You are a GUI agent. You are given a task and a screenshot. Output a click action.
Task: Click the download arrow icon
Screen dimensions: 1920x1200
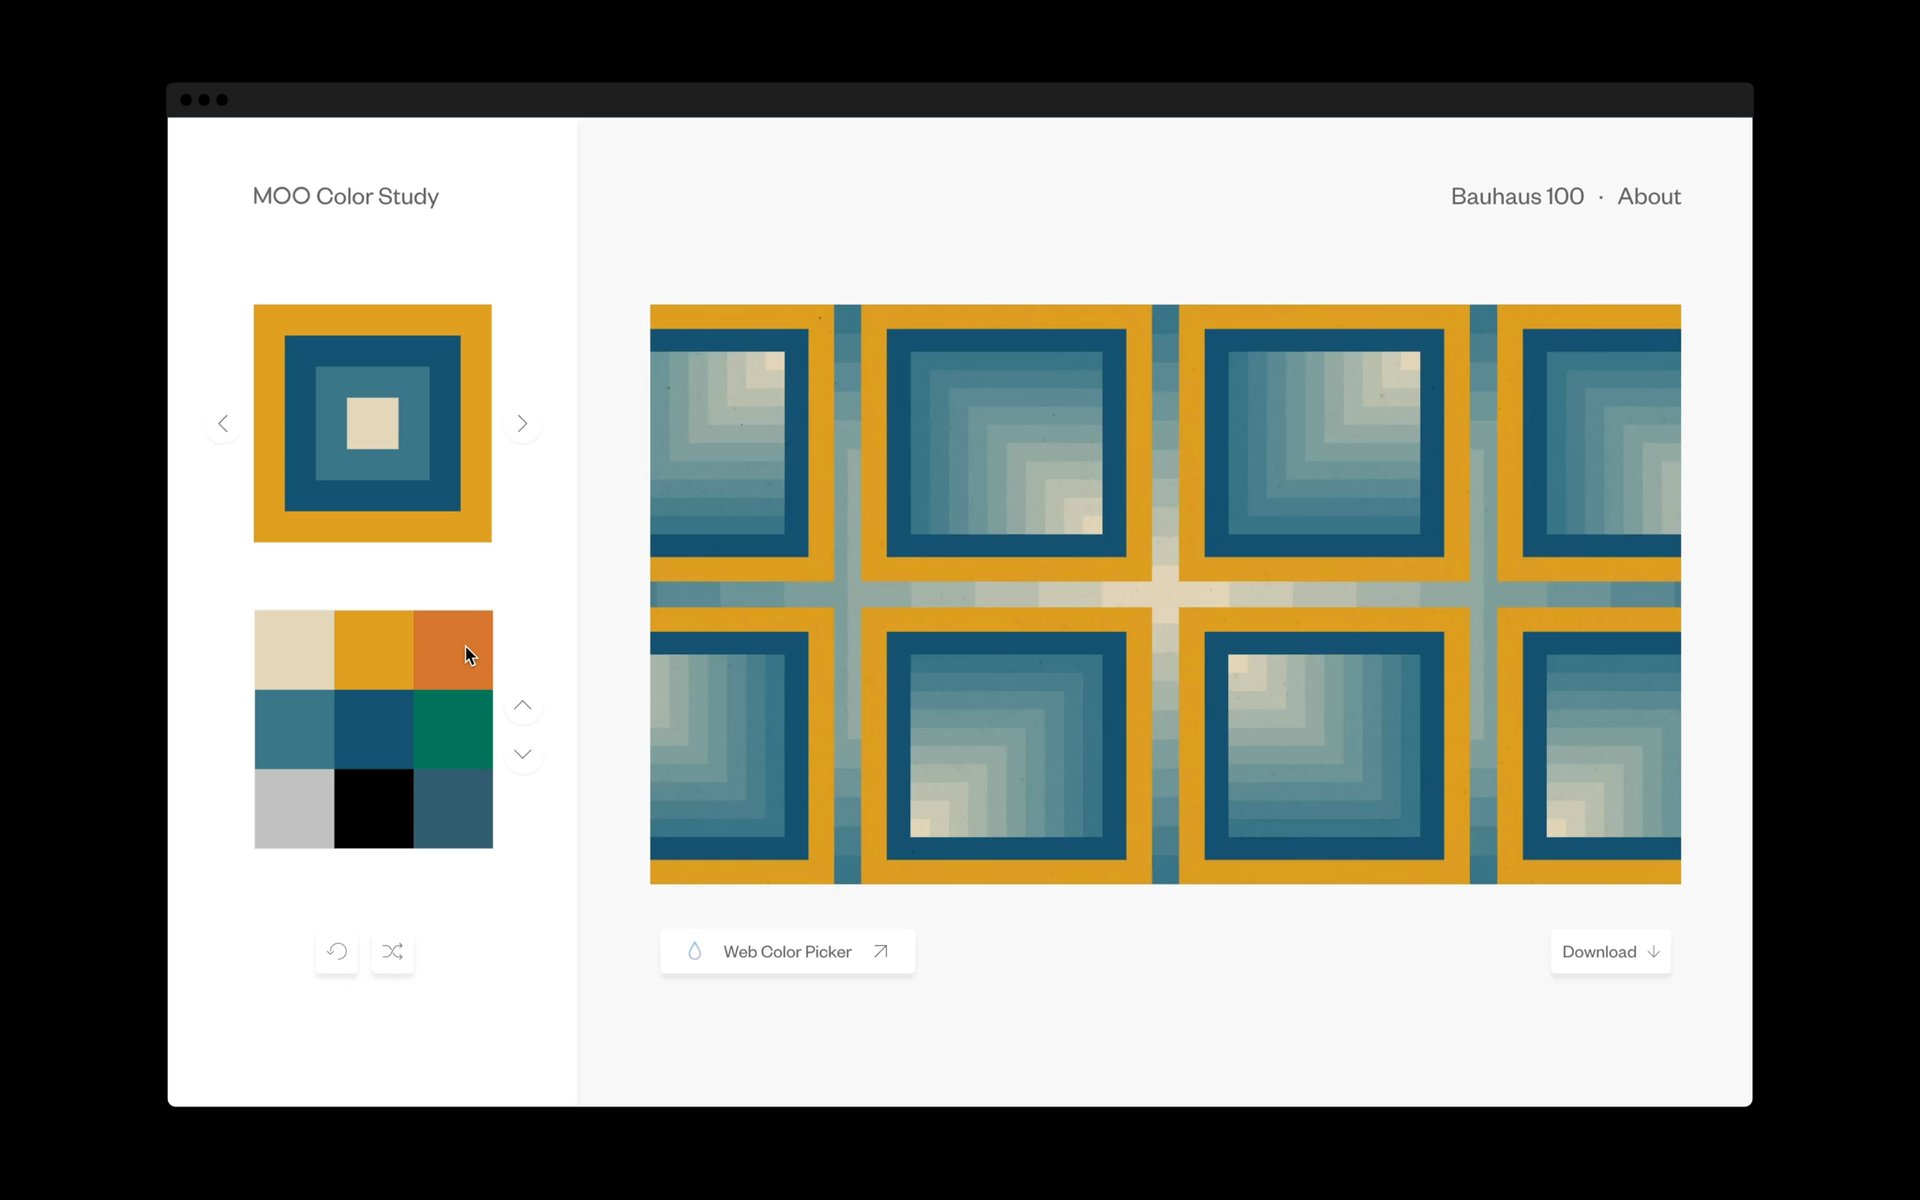pyautogui.click(x=1654, y=952)
